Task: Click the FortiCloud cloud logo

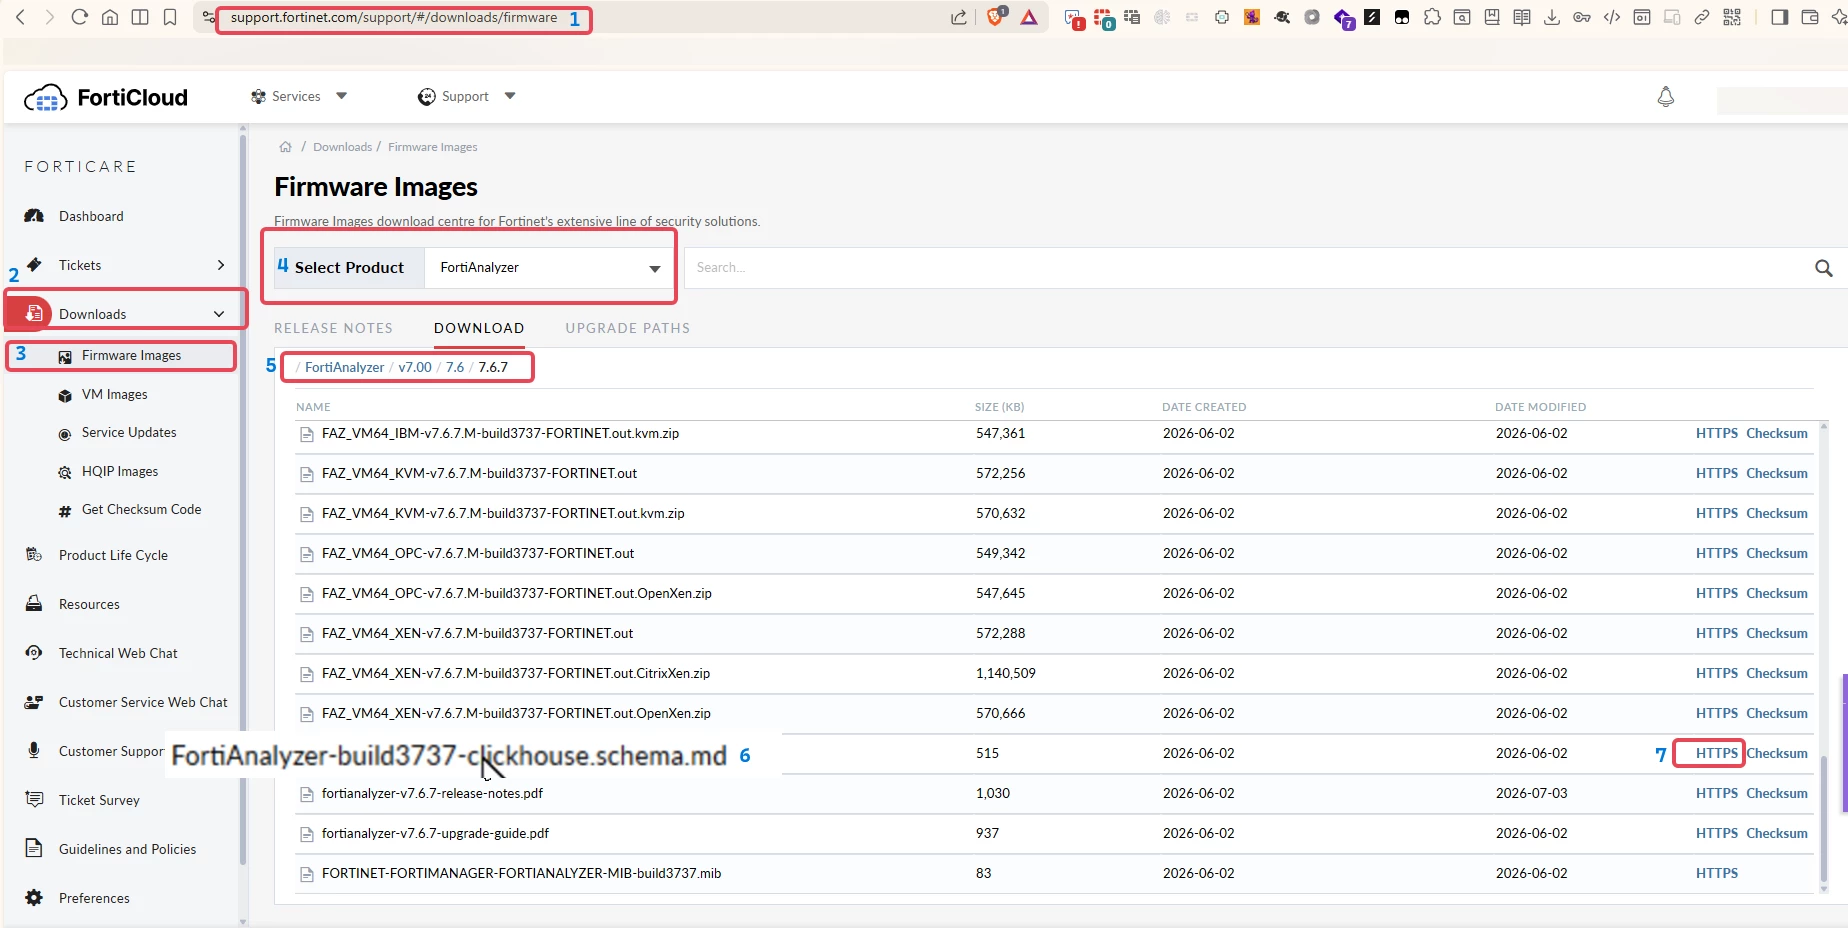Action: click(45, 97)
